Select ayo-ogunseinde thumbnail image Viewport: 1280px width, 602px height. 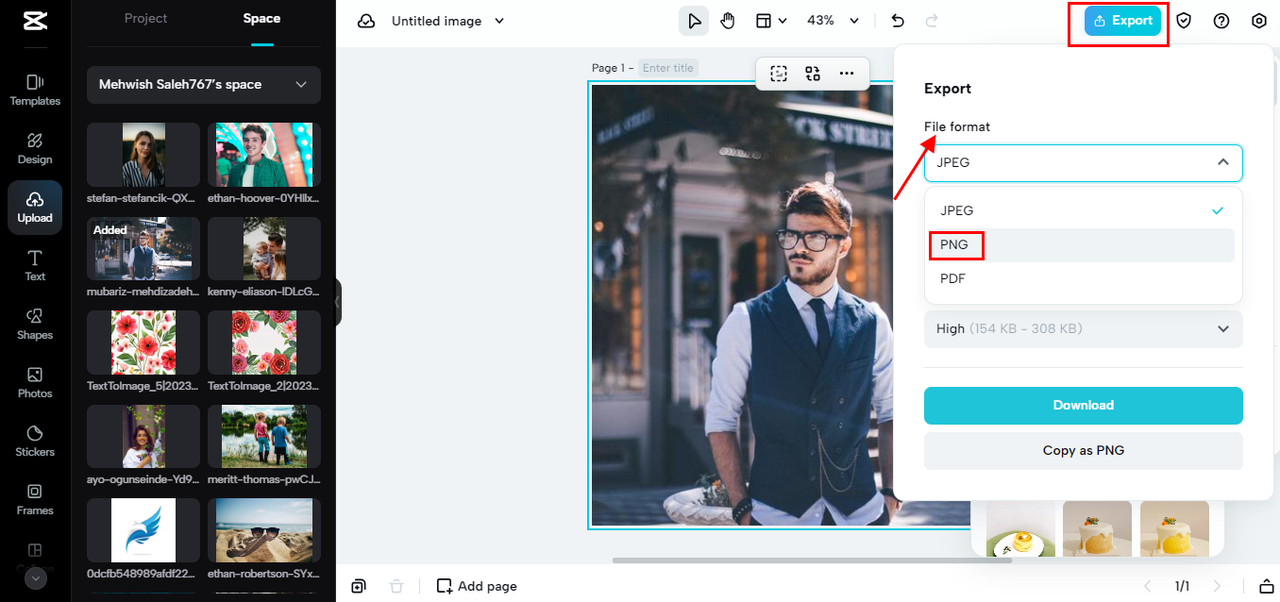click(143, 436)
